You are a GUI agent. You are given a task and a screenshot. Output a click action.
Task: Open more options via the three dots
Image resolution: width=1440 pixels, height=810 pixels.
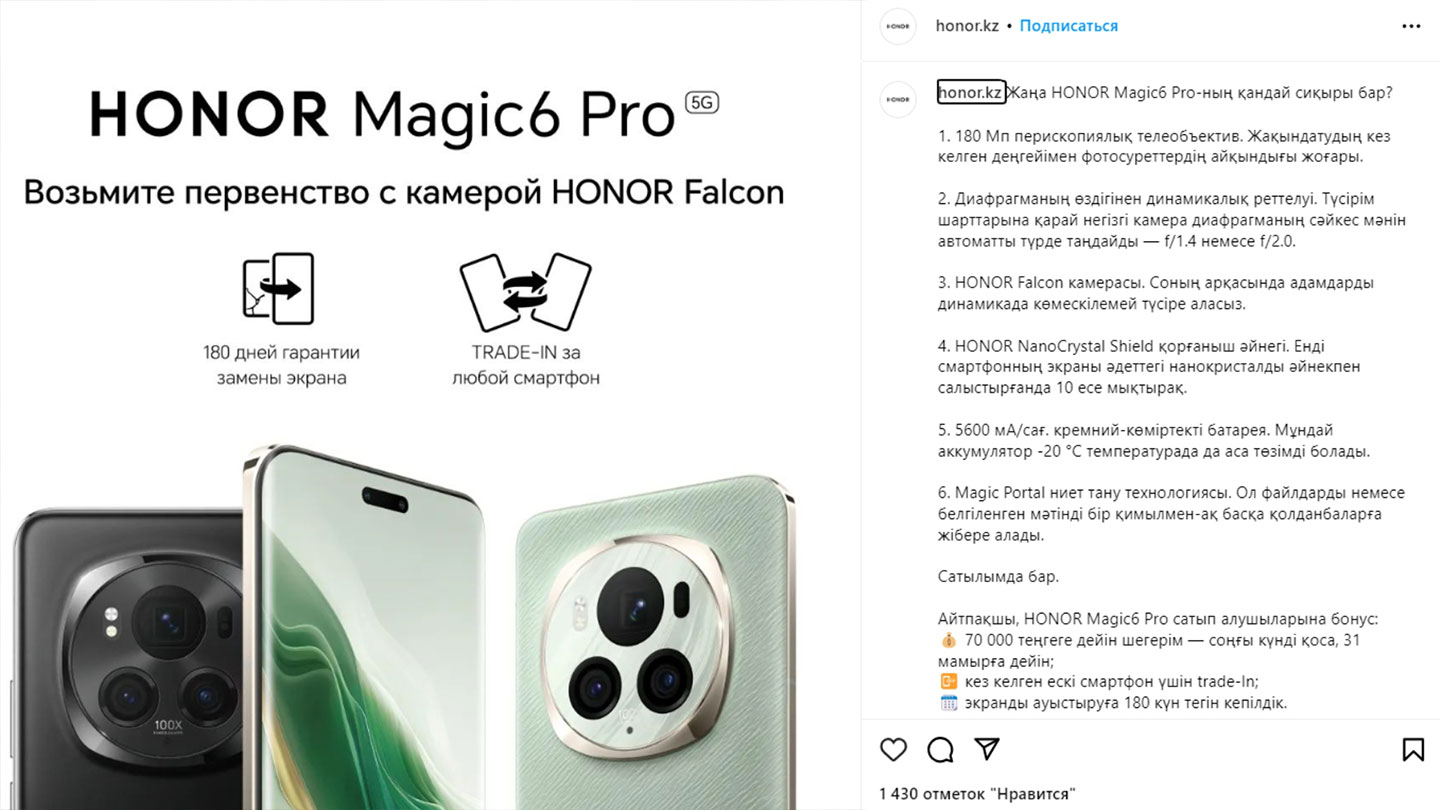1412,26
